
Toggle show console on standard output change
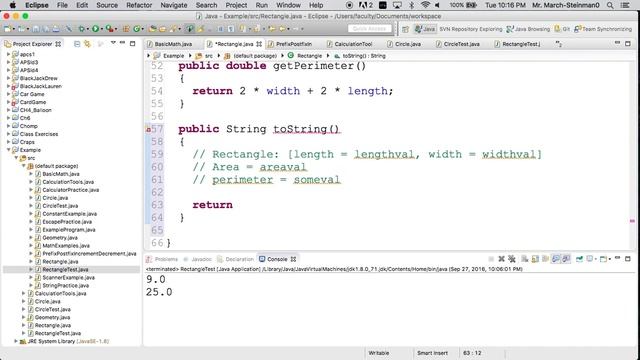(556, 259)
